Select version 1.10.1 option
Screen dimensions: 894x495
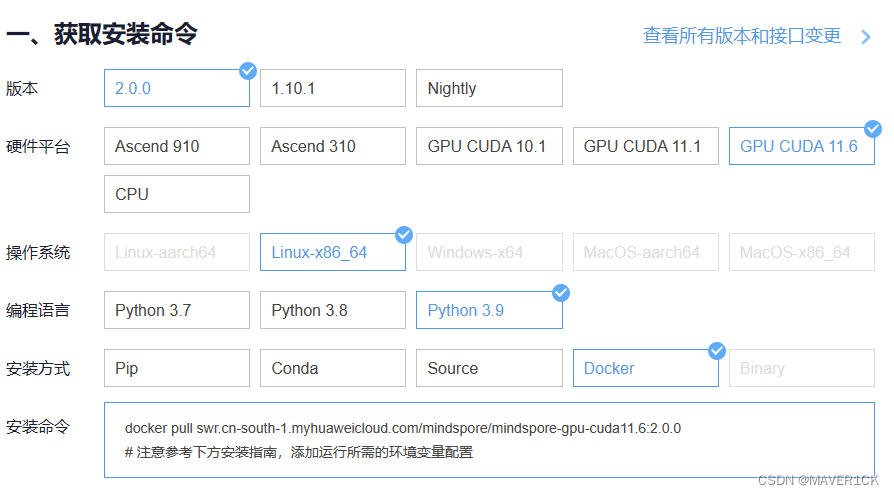click(x=333, y=88)
